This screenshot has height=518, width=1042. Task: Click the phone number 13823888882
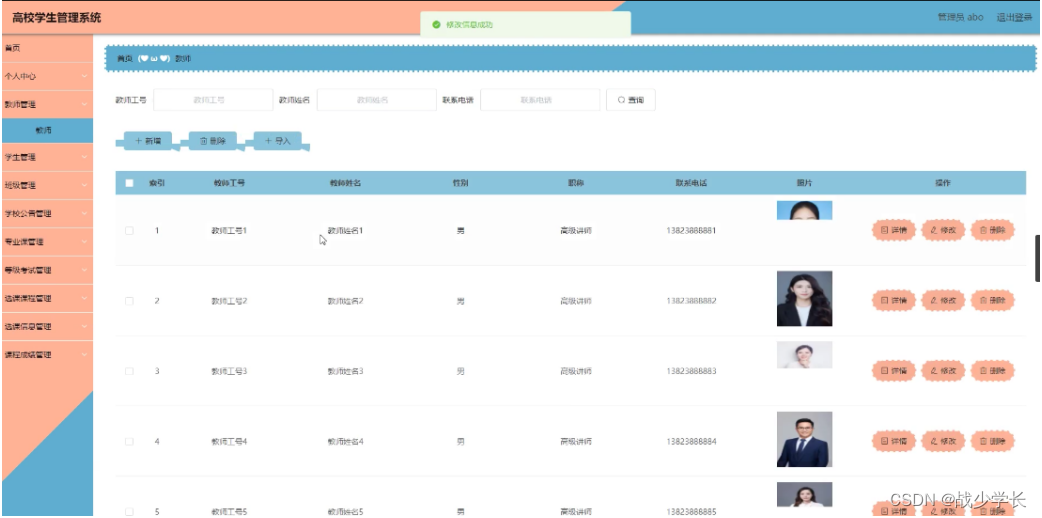point(691,301)
